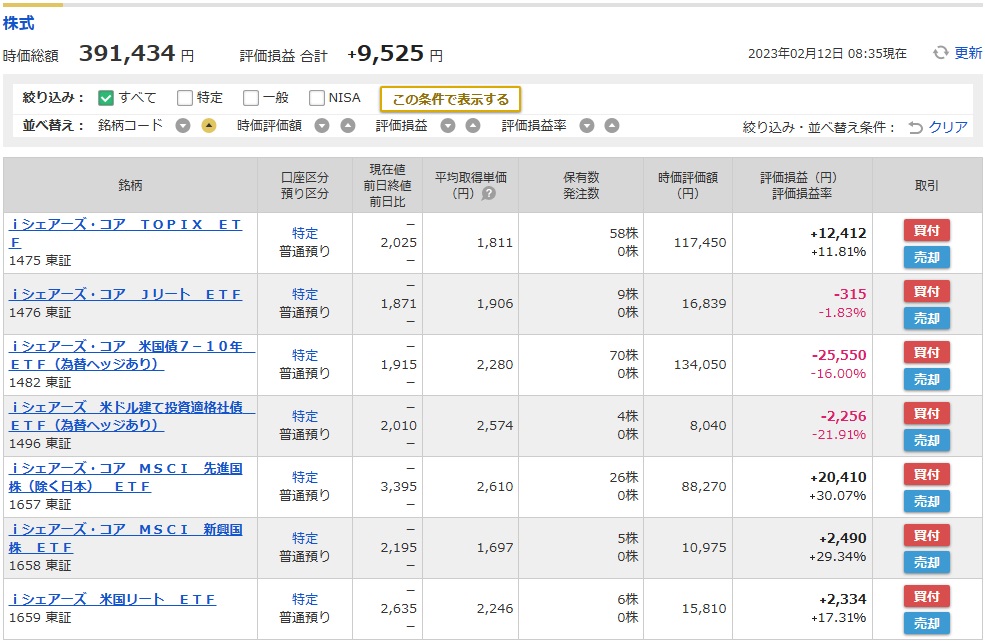Viewport: 985px width, 641px height.
Task: Sort 評価損益 ascending with the up arrow
Action: pos(473,126)
